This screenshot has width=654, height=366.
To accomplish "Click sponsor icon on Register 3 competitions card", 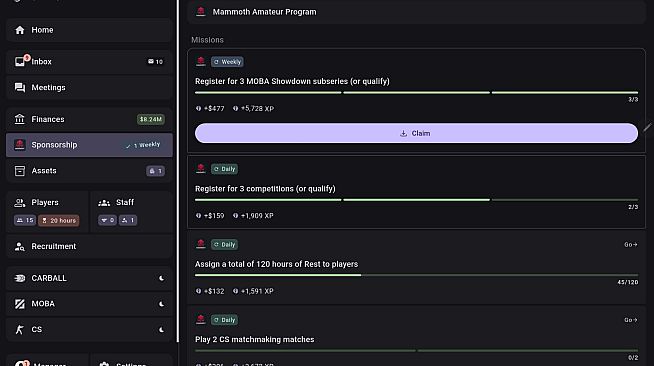I will click(201, 168).
